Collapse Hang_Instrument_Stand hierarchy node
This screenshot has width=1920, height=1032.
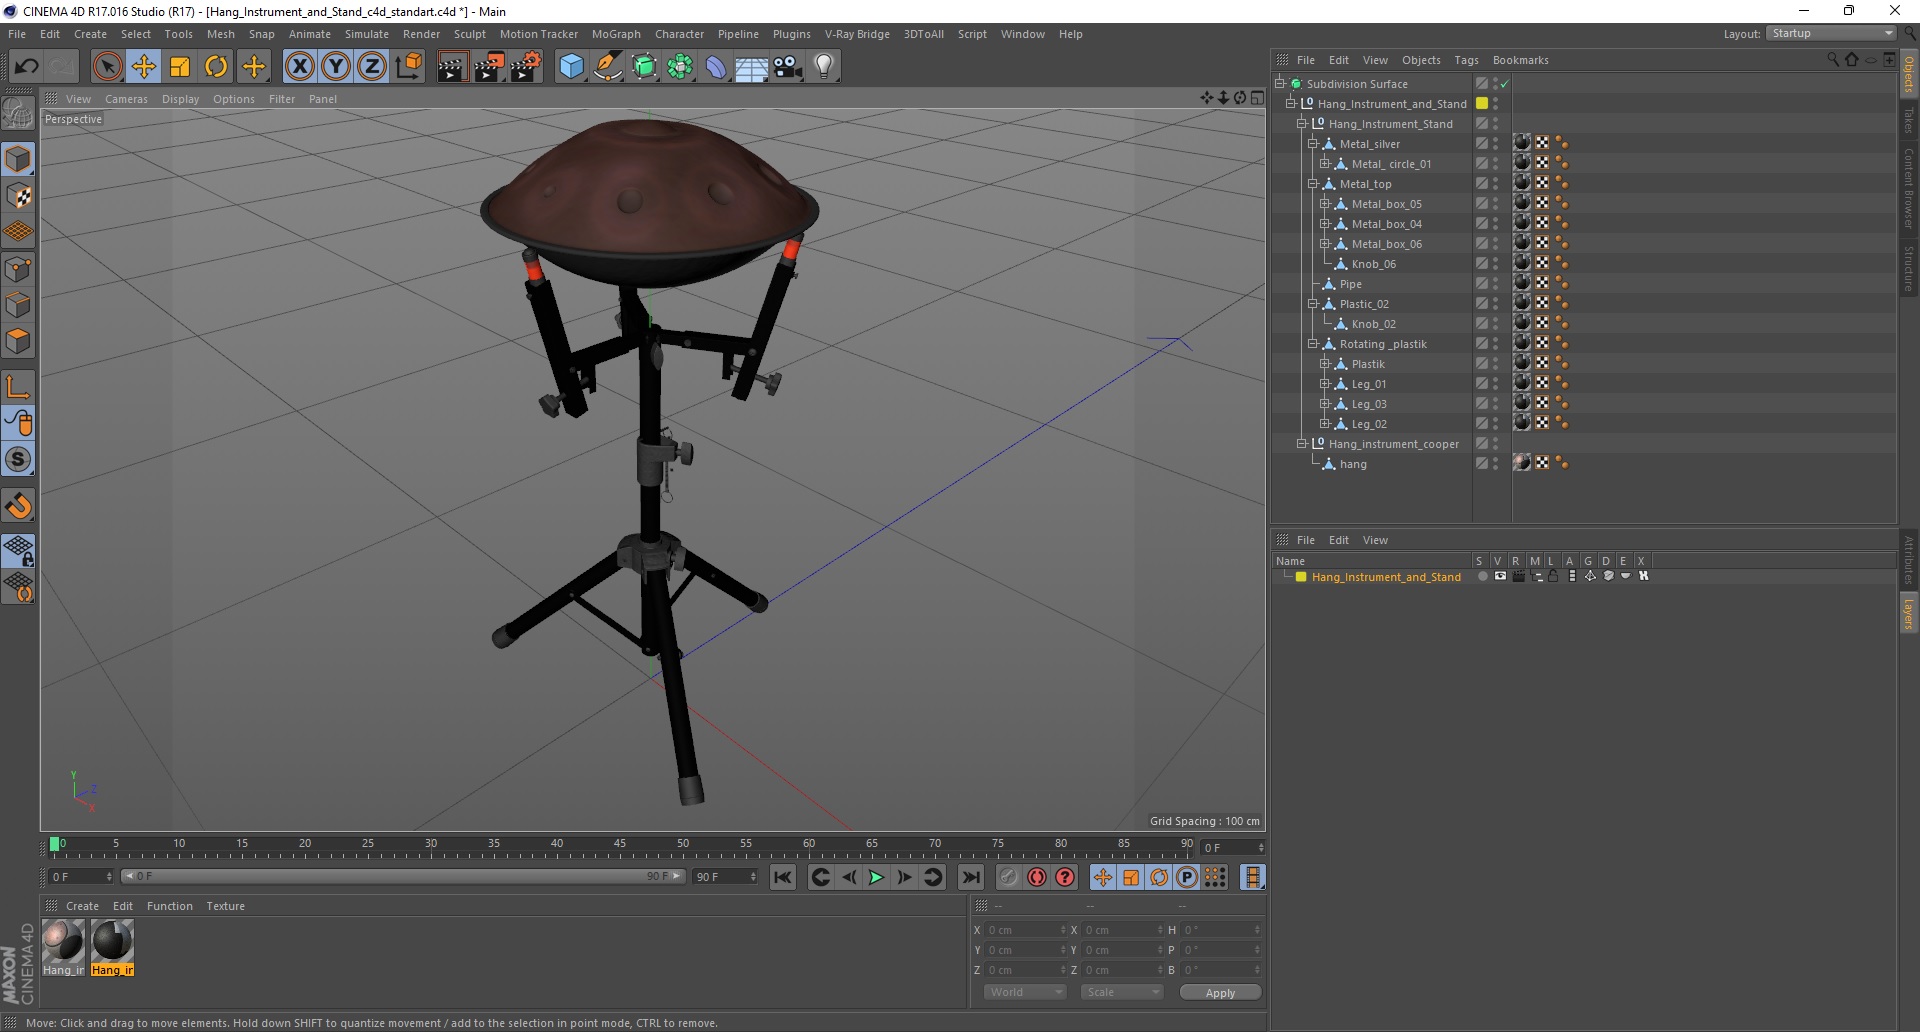pyautogui.click(x=1301, y=124)
